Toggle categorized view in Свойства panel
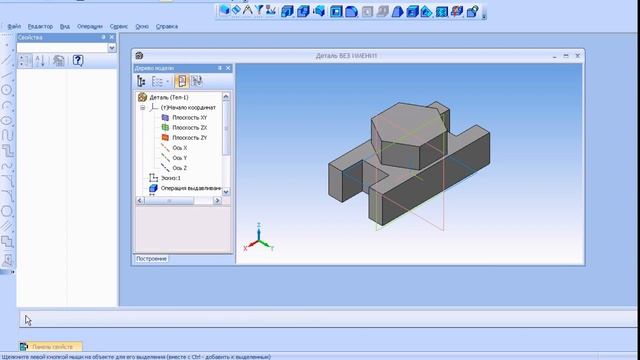640x360 pixels. tap(25, 61)
